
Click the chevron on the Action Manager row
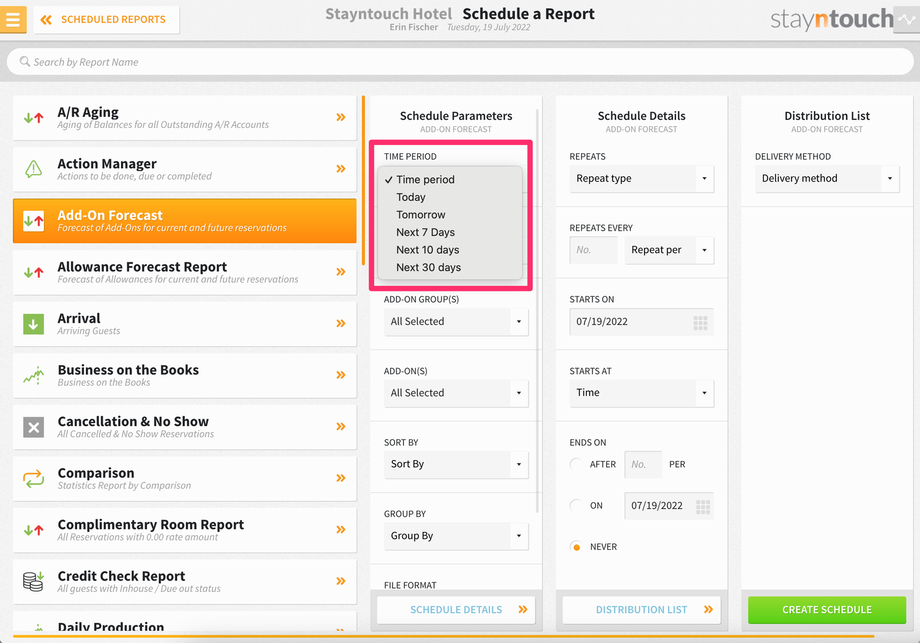341,169
